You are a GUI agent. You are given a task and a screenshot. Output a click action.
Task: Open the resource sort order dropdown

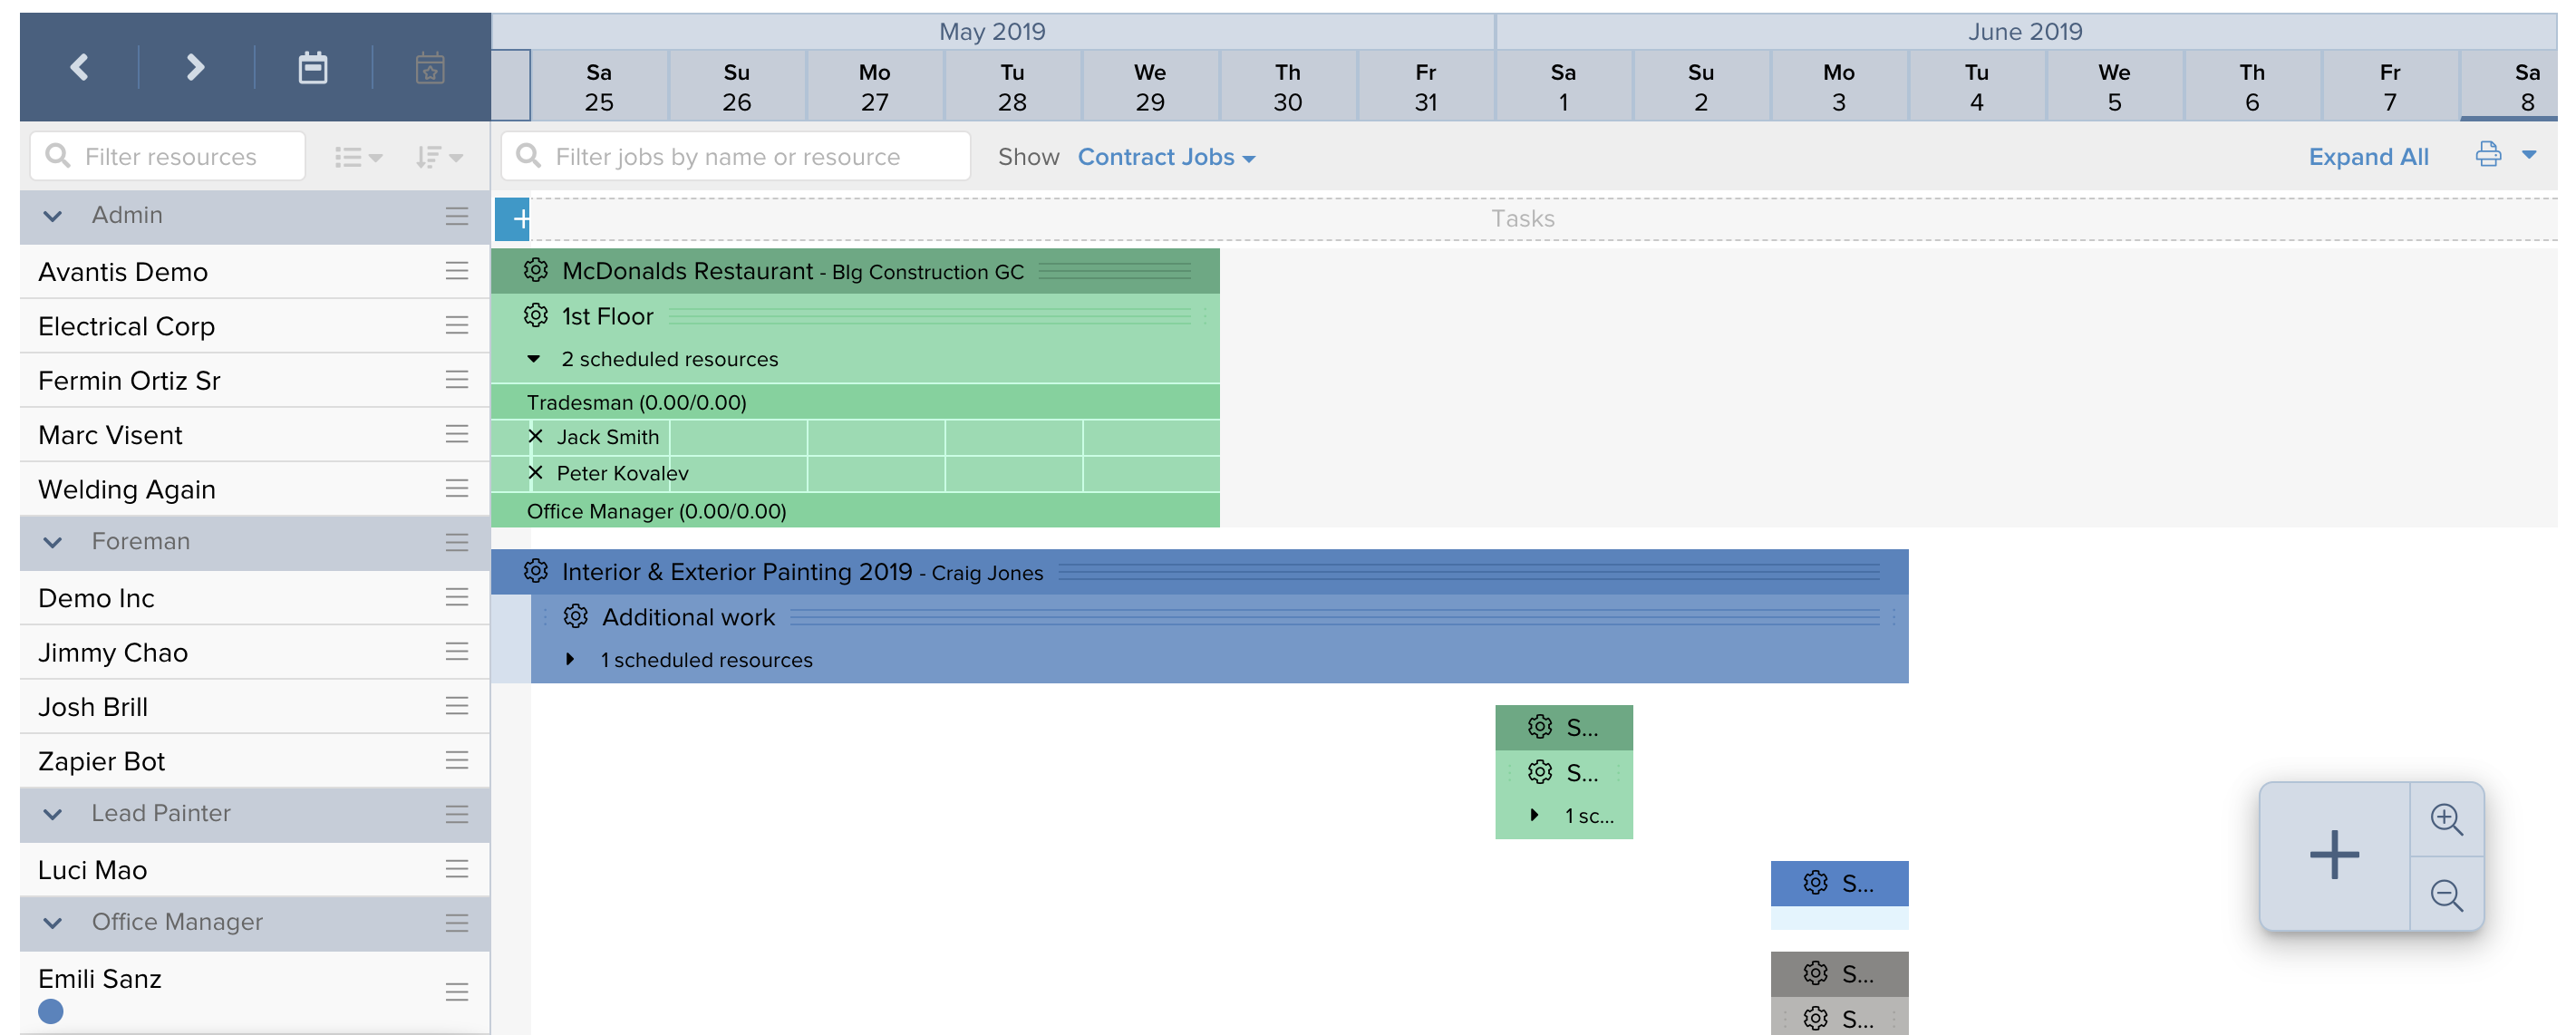point(439,157)
